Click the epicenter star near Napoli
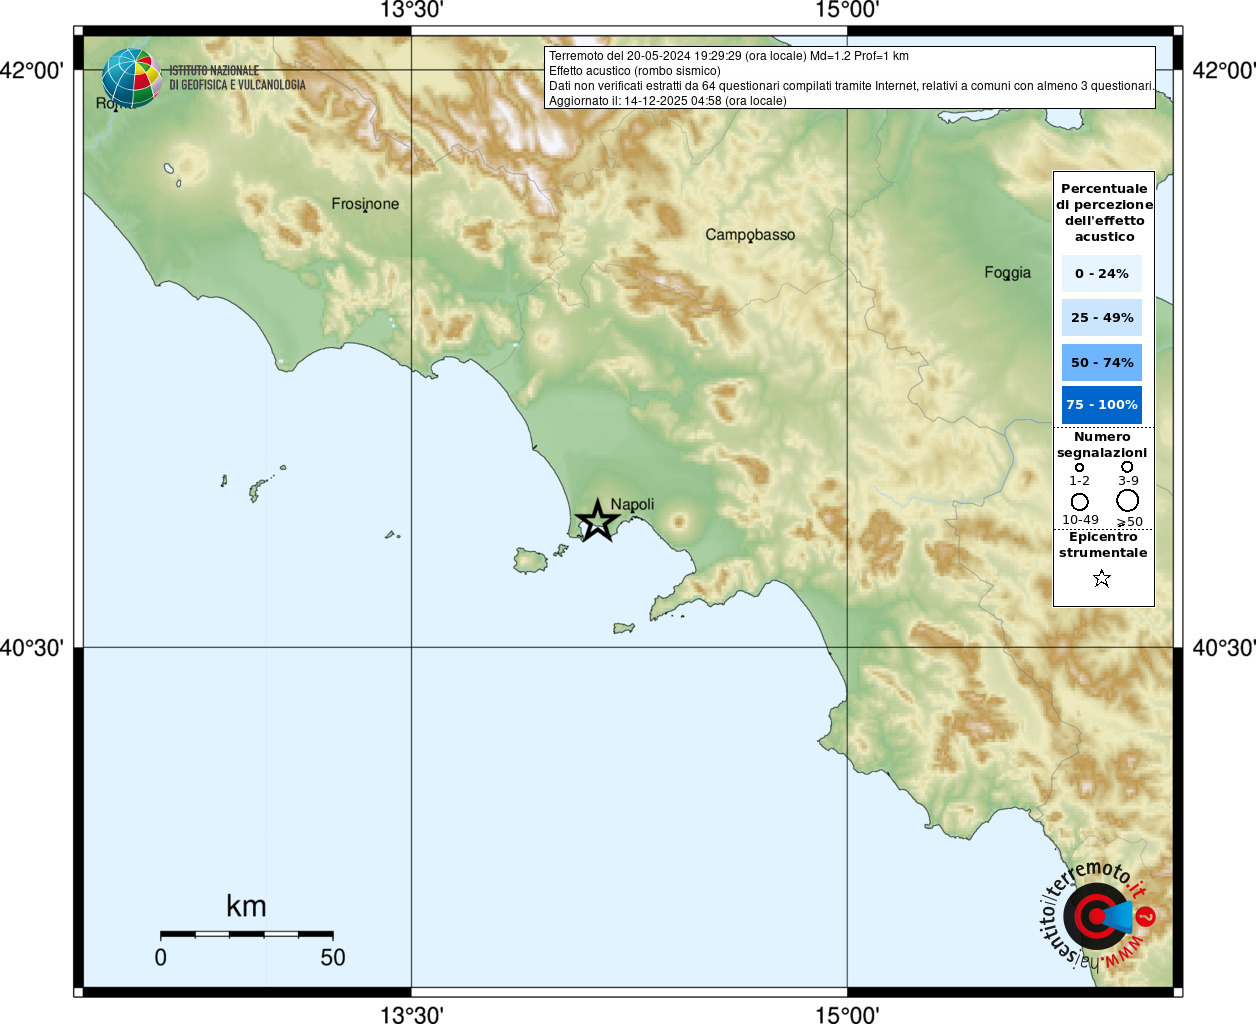 (597, 520)
